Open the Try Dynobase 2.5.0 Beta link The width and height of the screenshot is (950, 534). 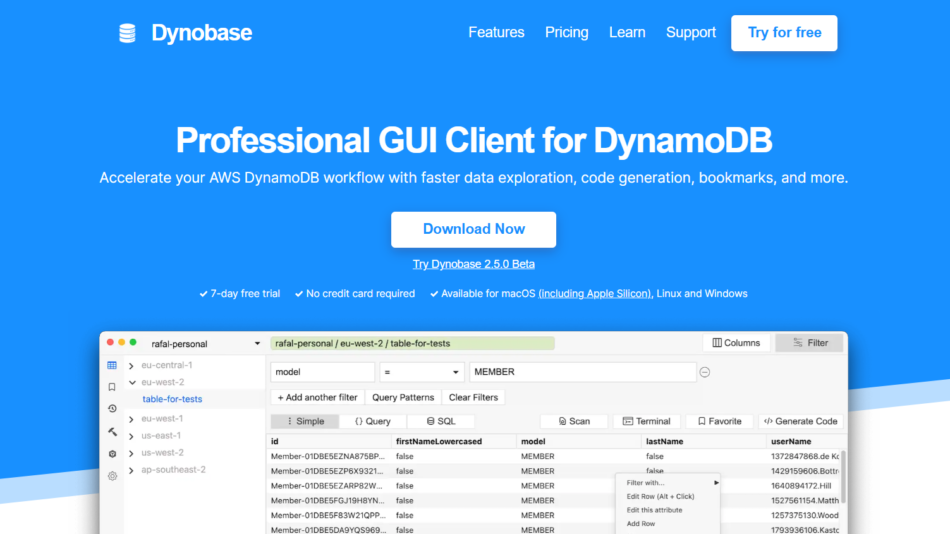(473, 264)
